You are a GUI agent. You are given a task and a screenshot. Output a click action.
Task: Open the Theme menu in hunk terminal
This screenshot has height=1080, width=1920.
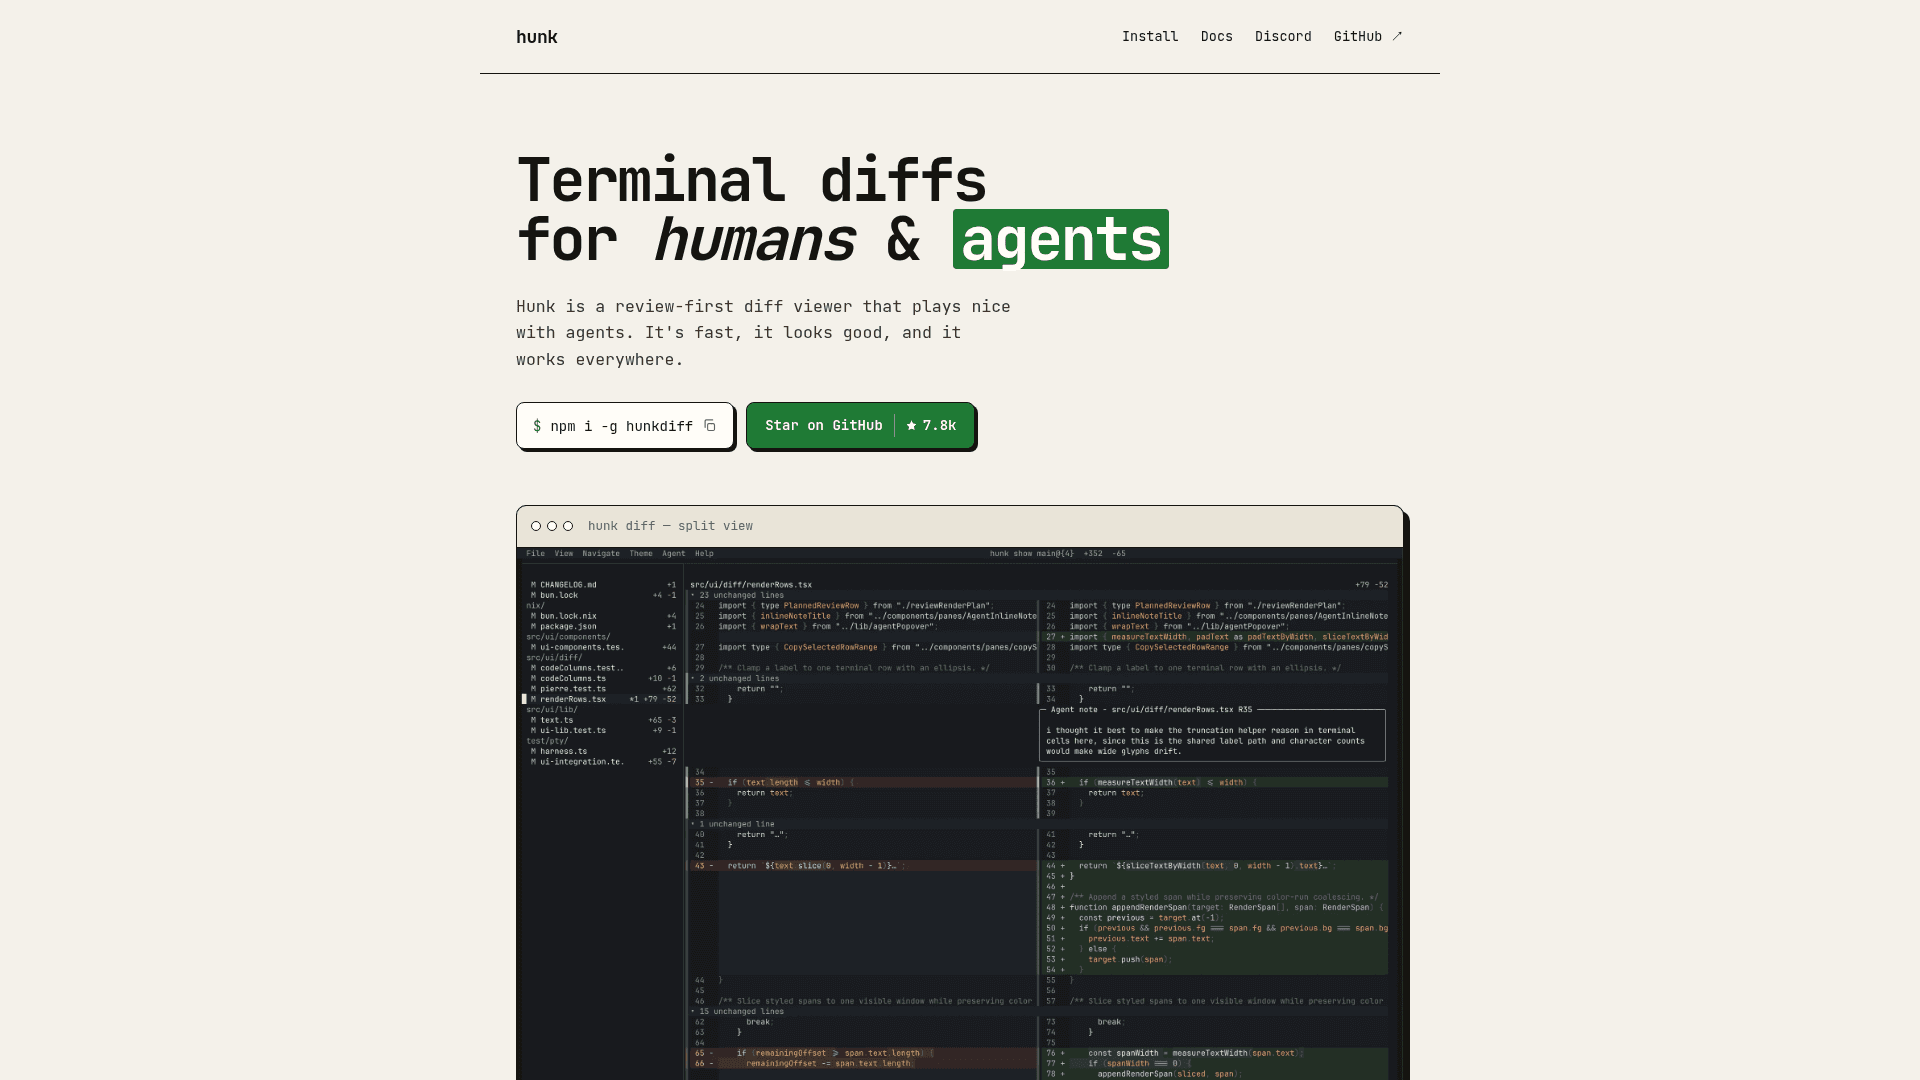coord(641,553)
